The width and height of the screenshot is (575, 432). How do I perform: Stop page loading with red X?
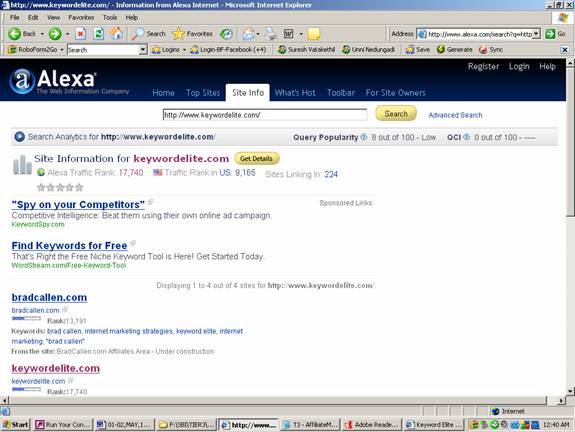click(x=81, y=34)
